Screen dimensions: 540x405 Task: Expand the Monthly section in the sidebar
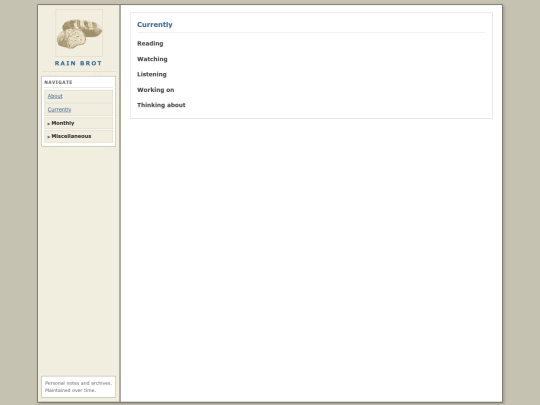click(79, 123)
